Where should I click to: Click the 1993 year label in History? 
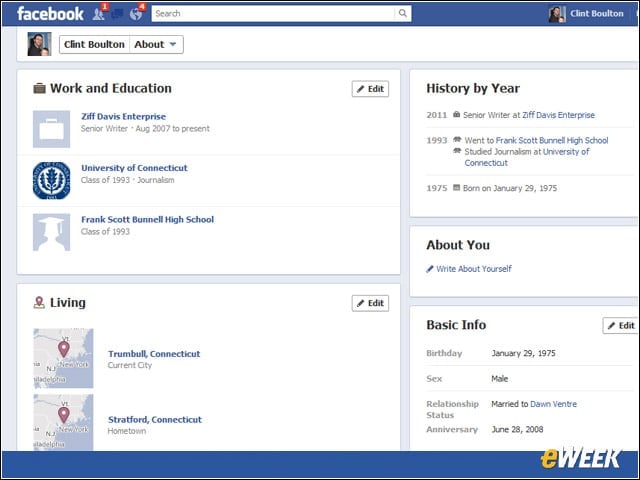pos(437,140)
